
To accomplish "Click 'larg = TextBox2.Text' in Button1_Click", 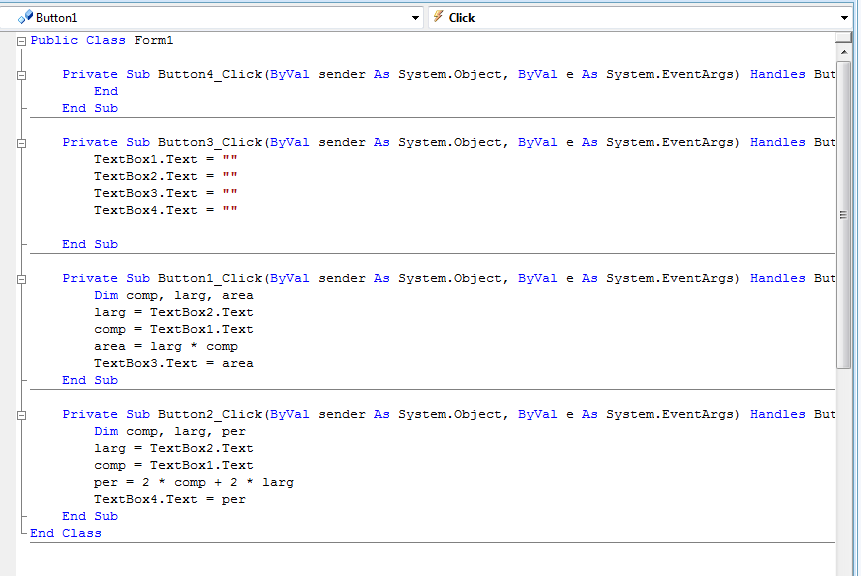I will point(174,312).
